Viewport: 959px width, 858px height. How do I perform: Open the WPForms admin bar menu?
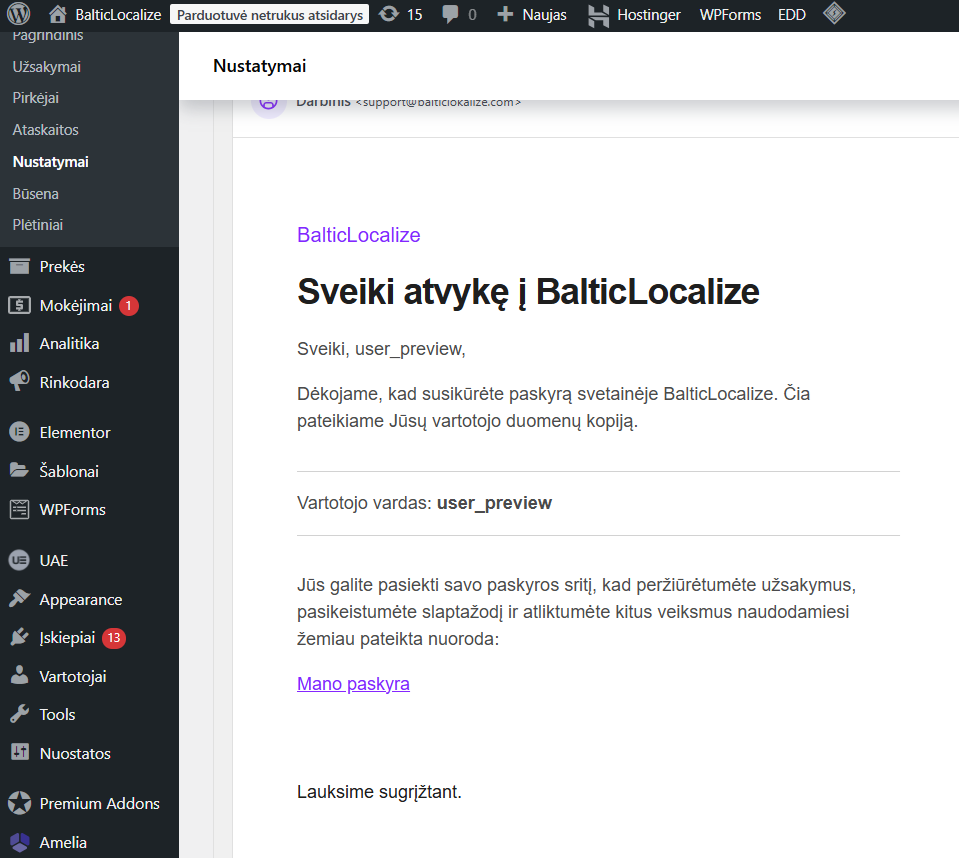coord(730,15)
